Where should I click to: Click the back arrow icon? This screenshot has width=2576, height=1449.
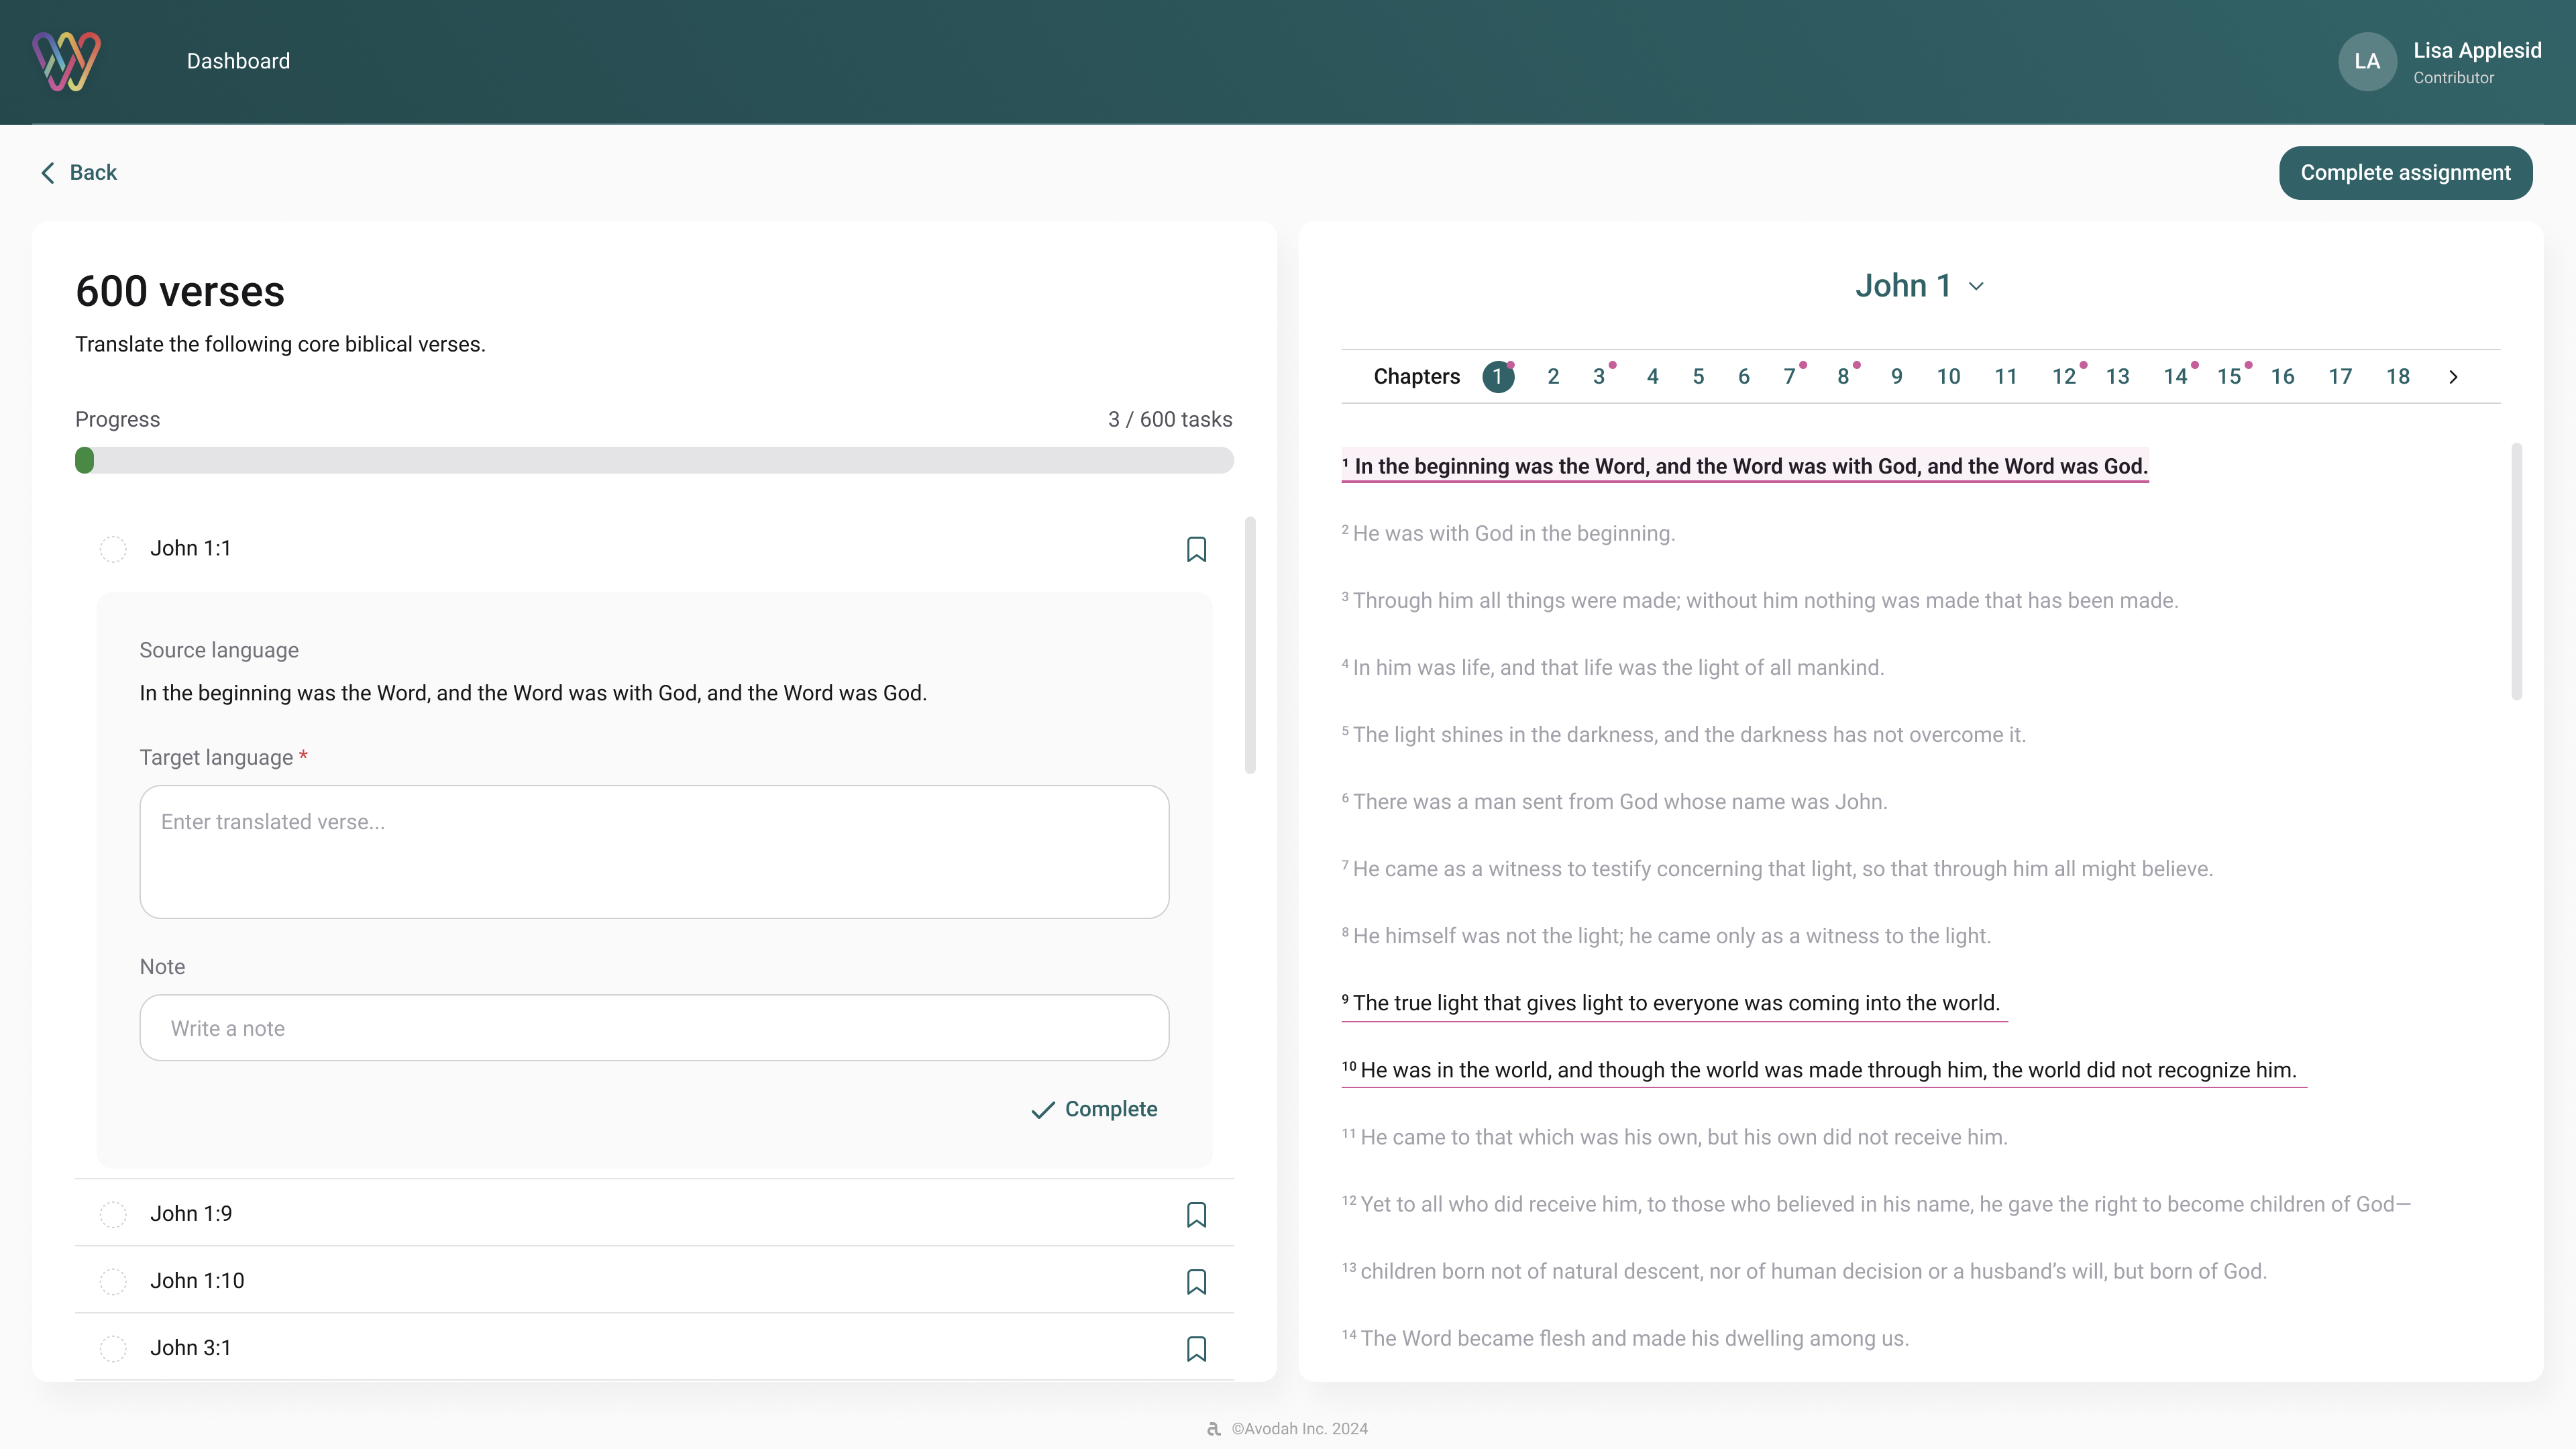click(48, 173)
